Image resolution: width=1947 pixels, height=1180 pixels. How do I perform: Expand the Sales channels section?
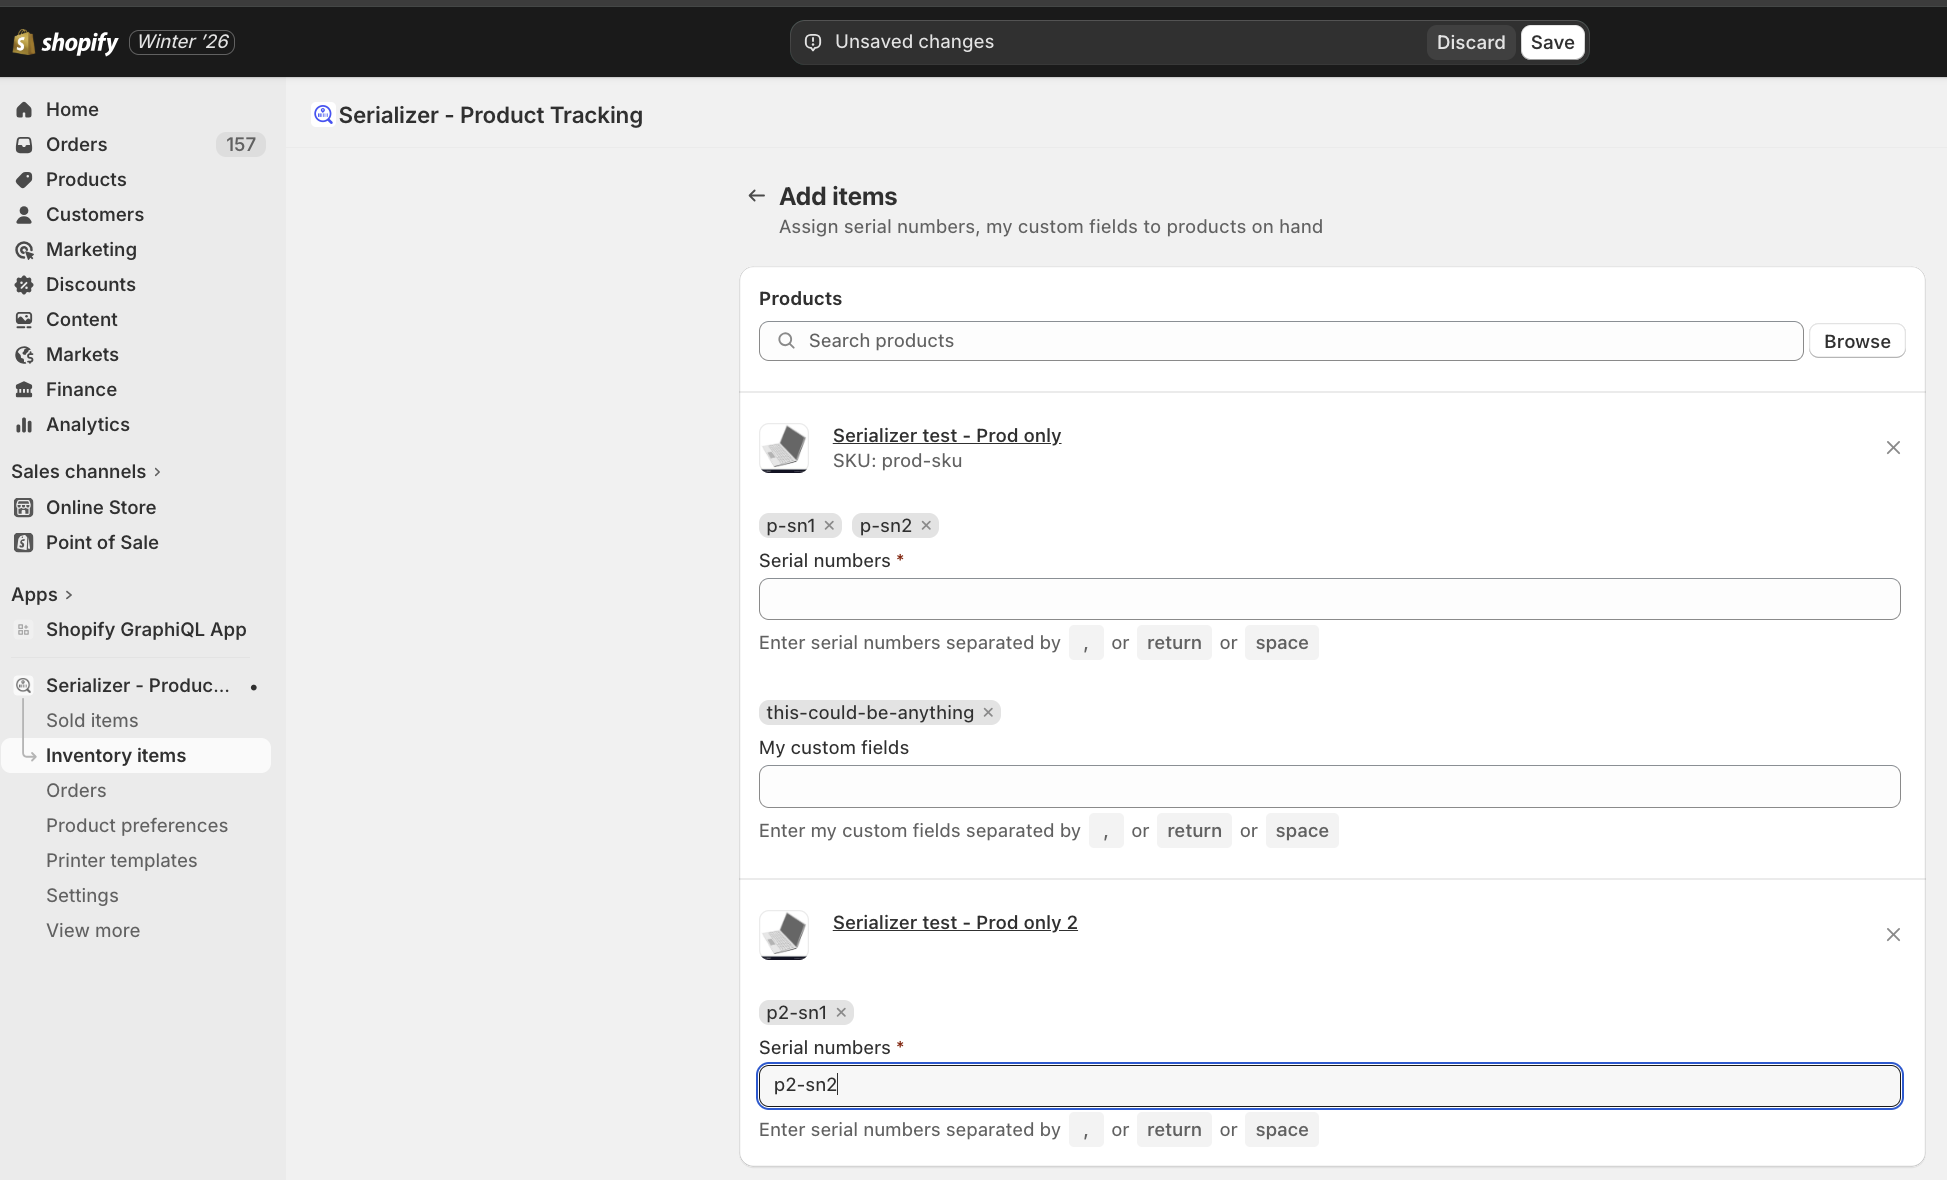157,472
